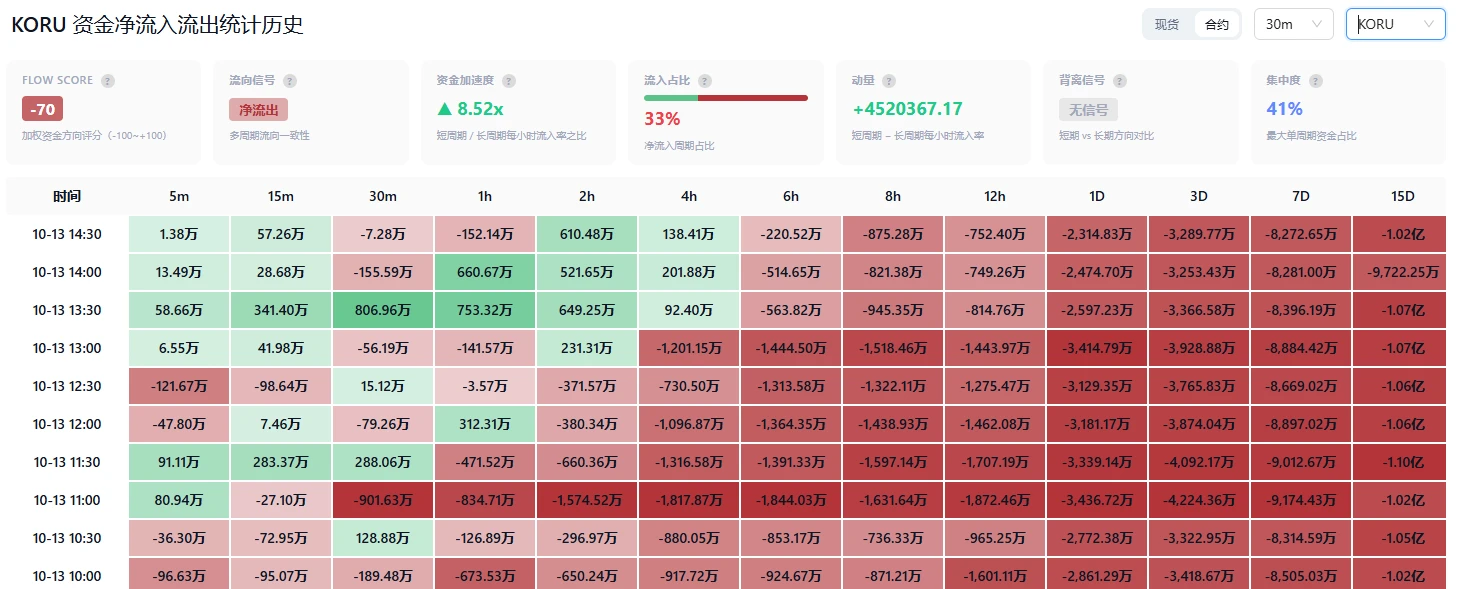Click the 无信号 divergence badge
The width and height of the screenshot is (1477, 589).
coord(1088,110)
